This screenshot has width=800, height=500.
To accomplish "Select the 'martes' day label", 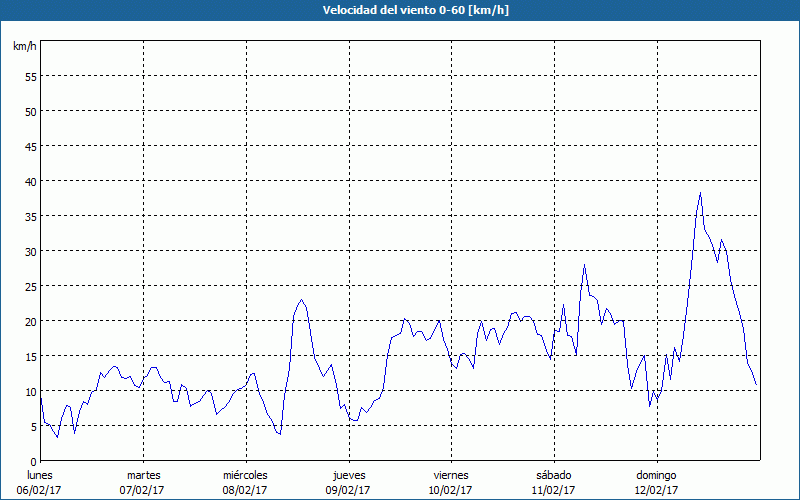I will pos(143,474).
